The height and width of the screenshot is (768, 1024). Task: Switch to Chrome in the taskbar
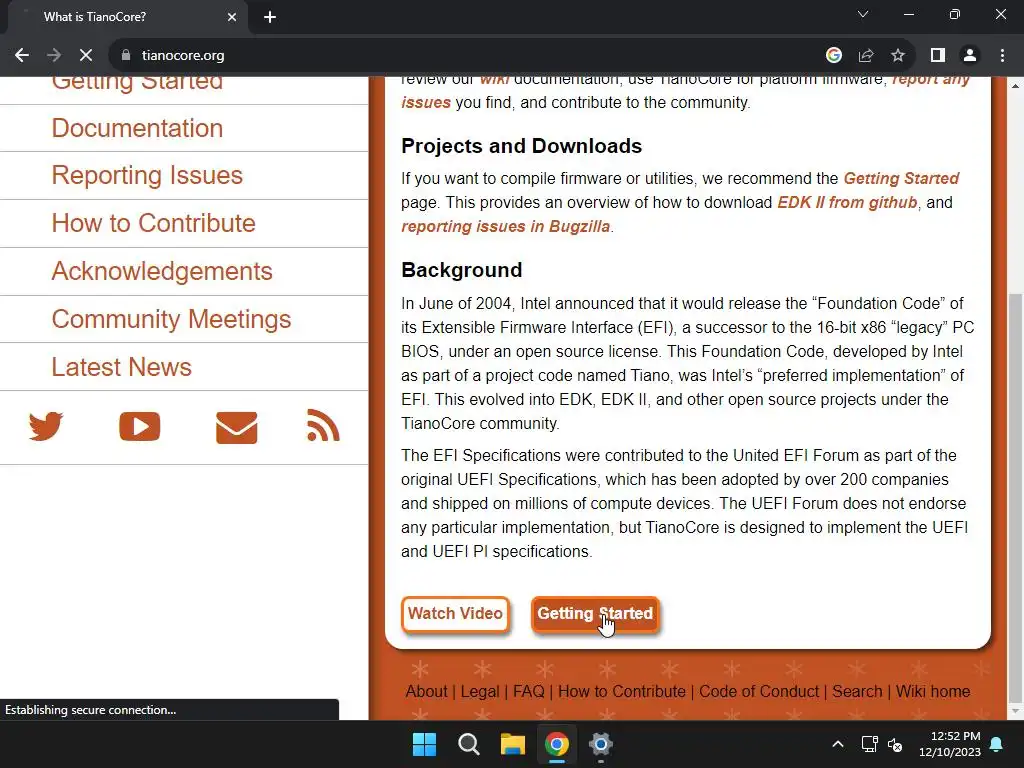point(557,744)
